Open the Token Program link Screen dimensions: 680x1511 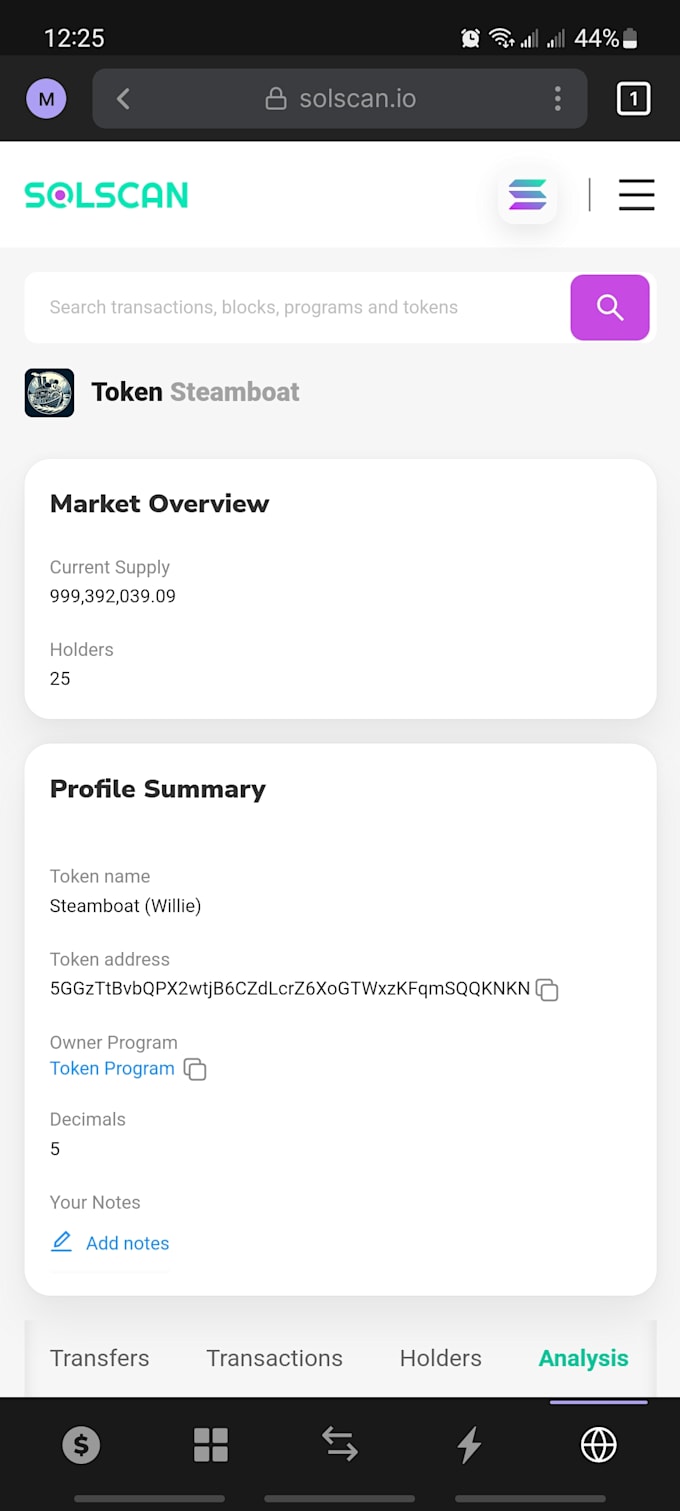(112, 1068)
